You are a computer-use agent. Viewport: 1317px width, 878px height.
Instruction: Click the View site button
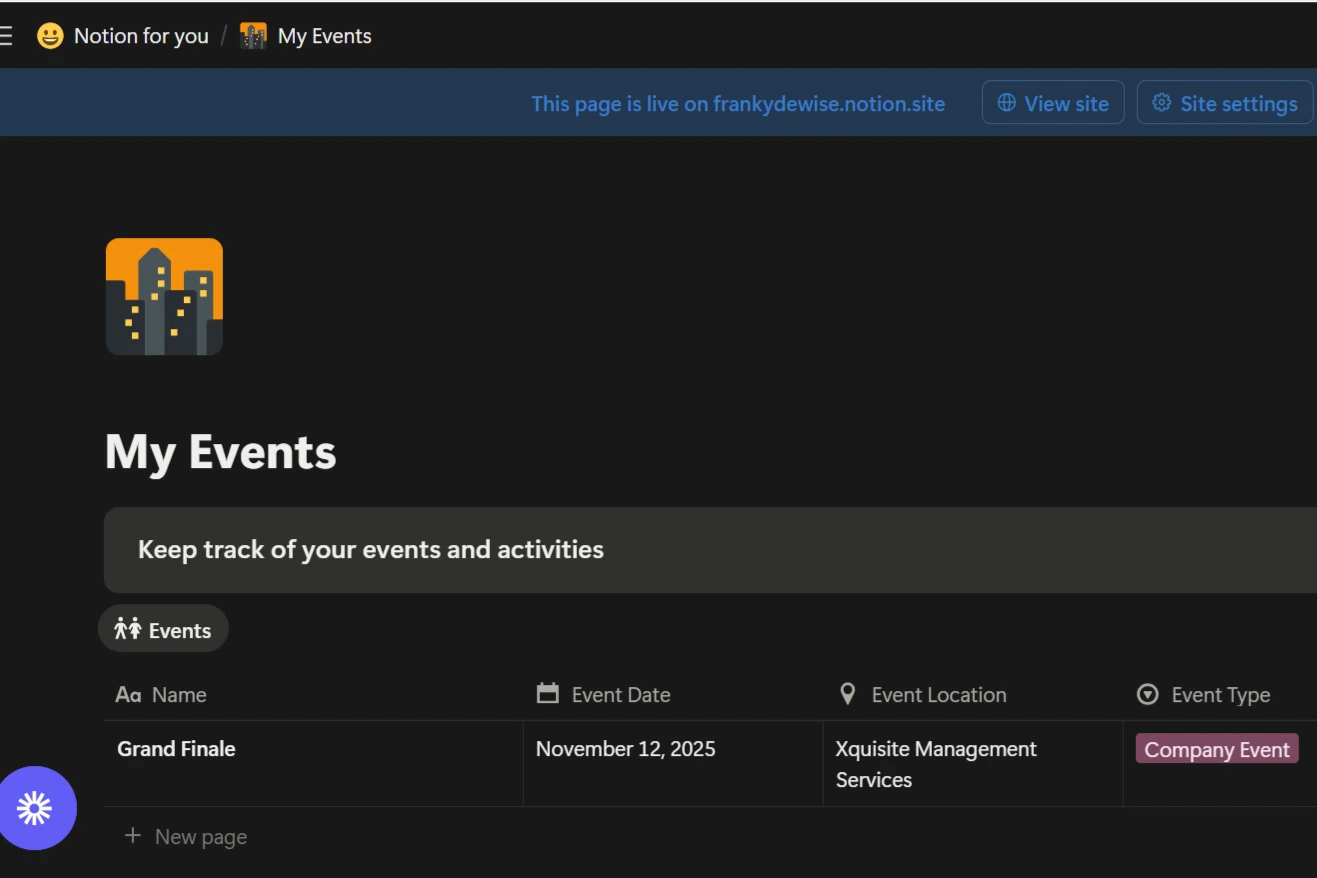(1053, 103)
